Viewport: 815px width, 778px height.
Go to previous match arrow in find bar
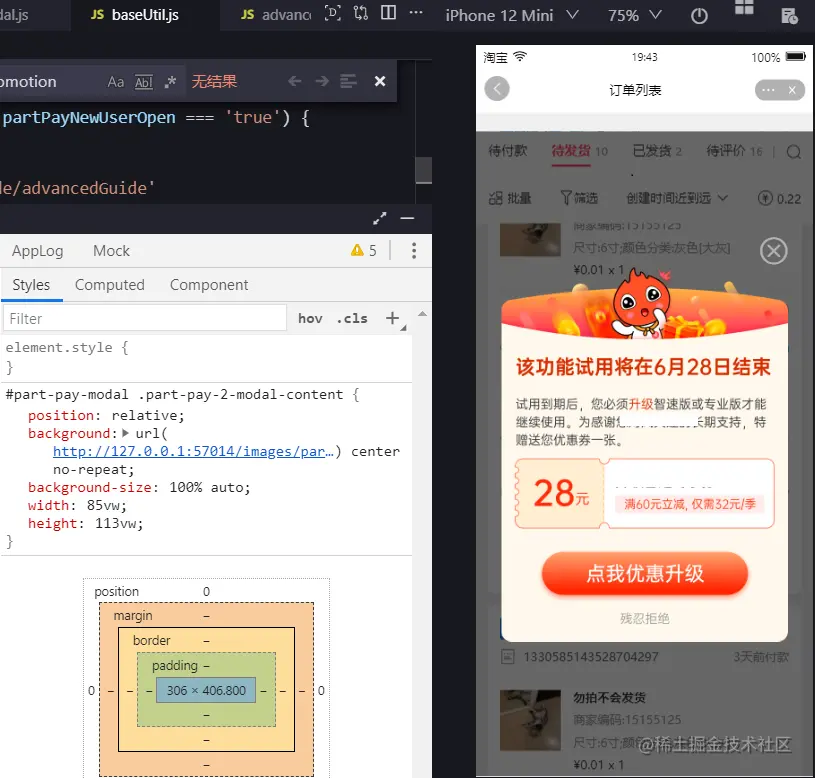[x=295, y=81]
